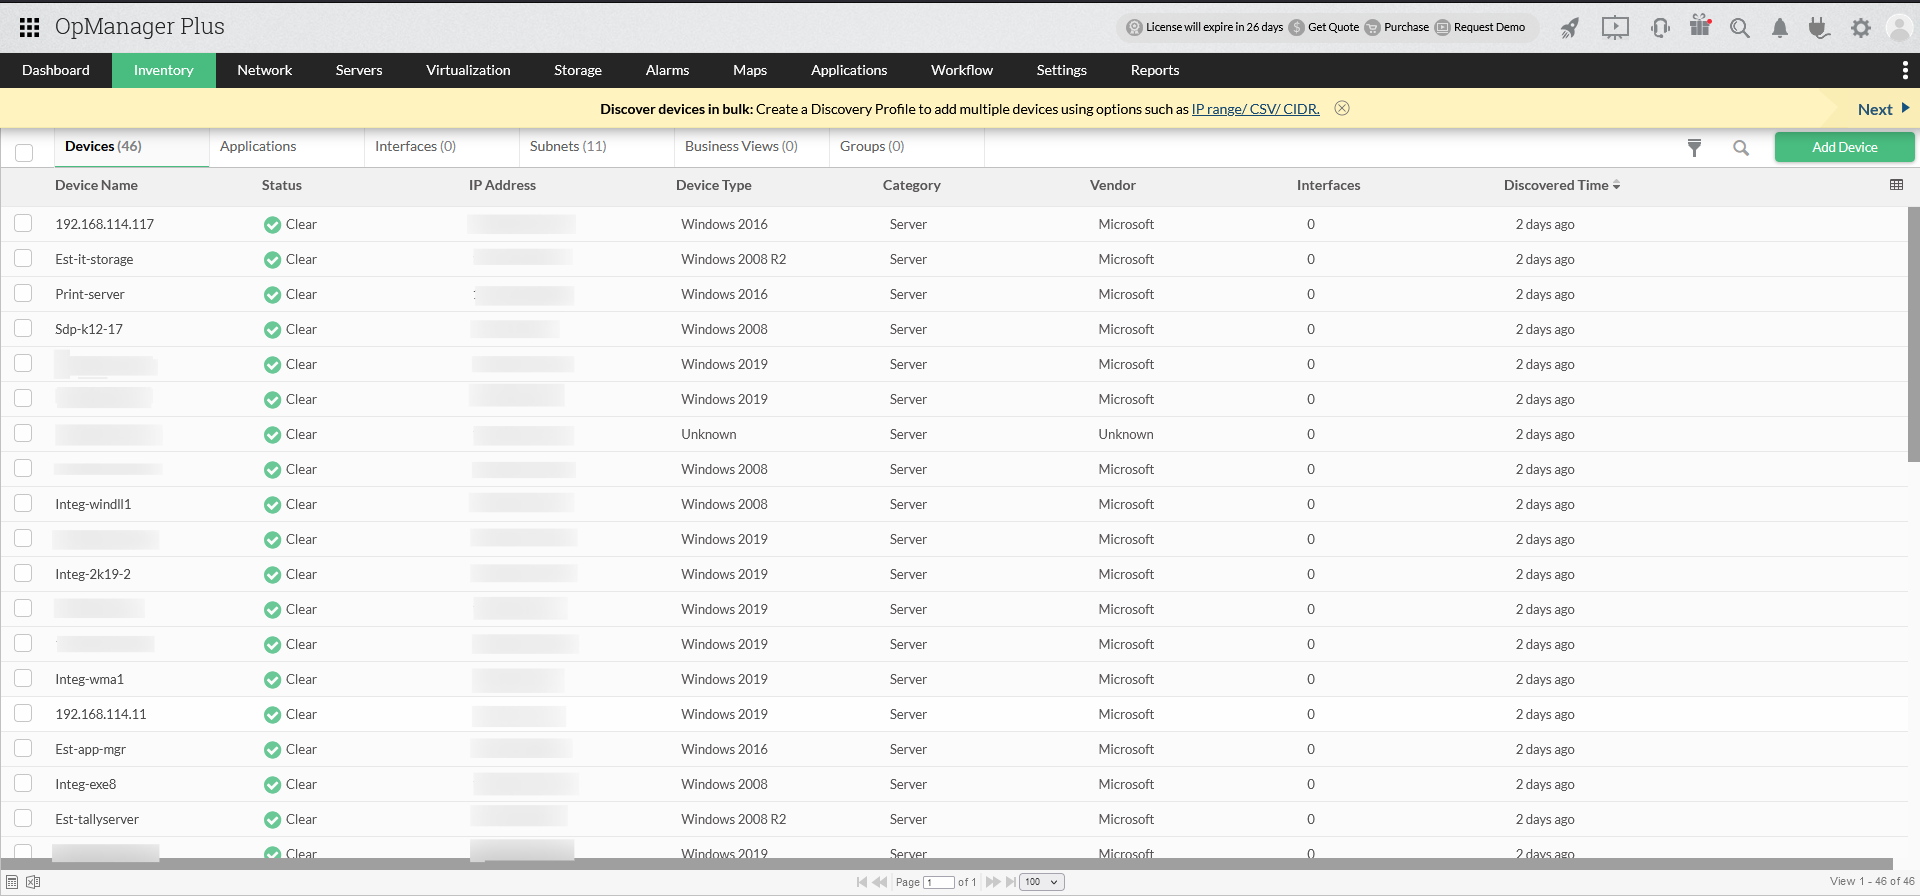Click the Get Quote dollar icon
This screenshot has height=896, width=1920.
coord(1297,28)
